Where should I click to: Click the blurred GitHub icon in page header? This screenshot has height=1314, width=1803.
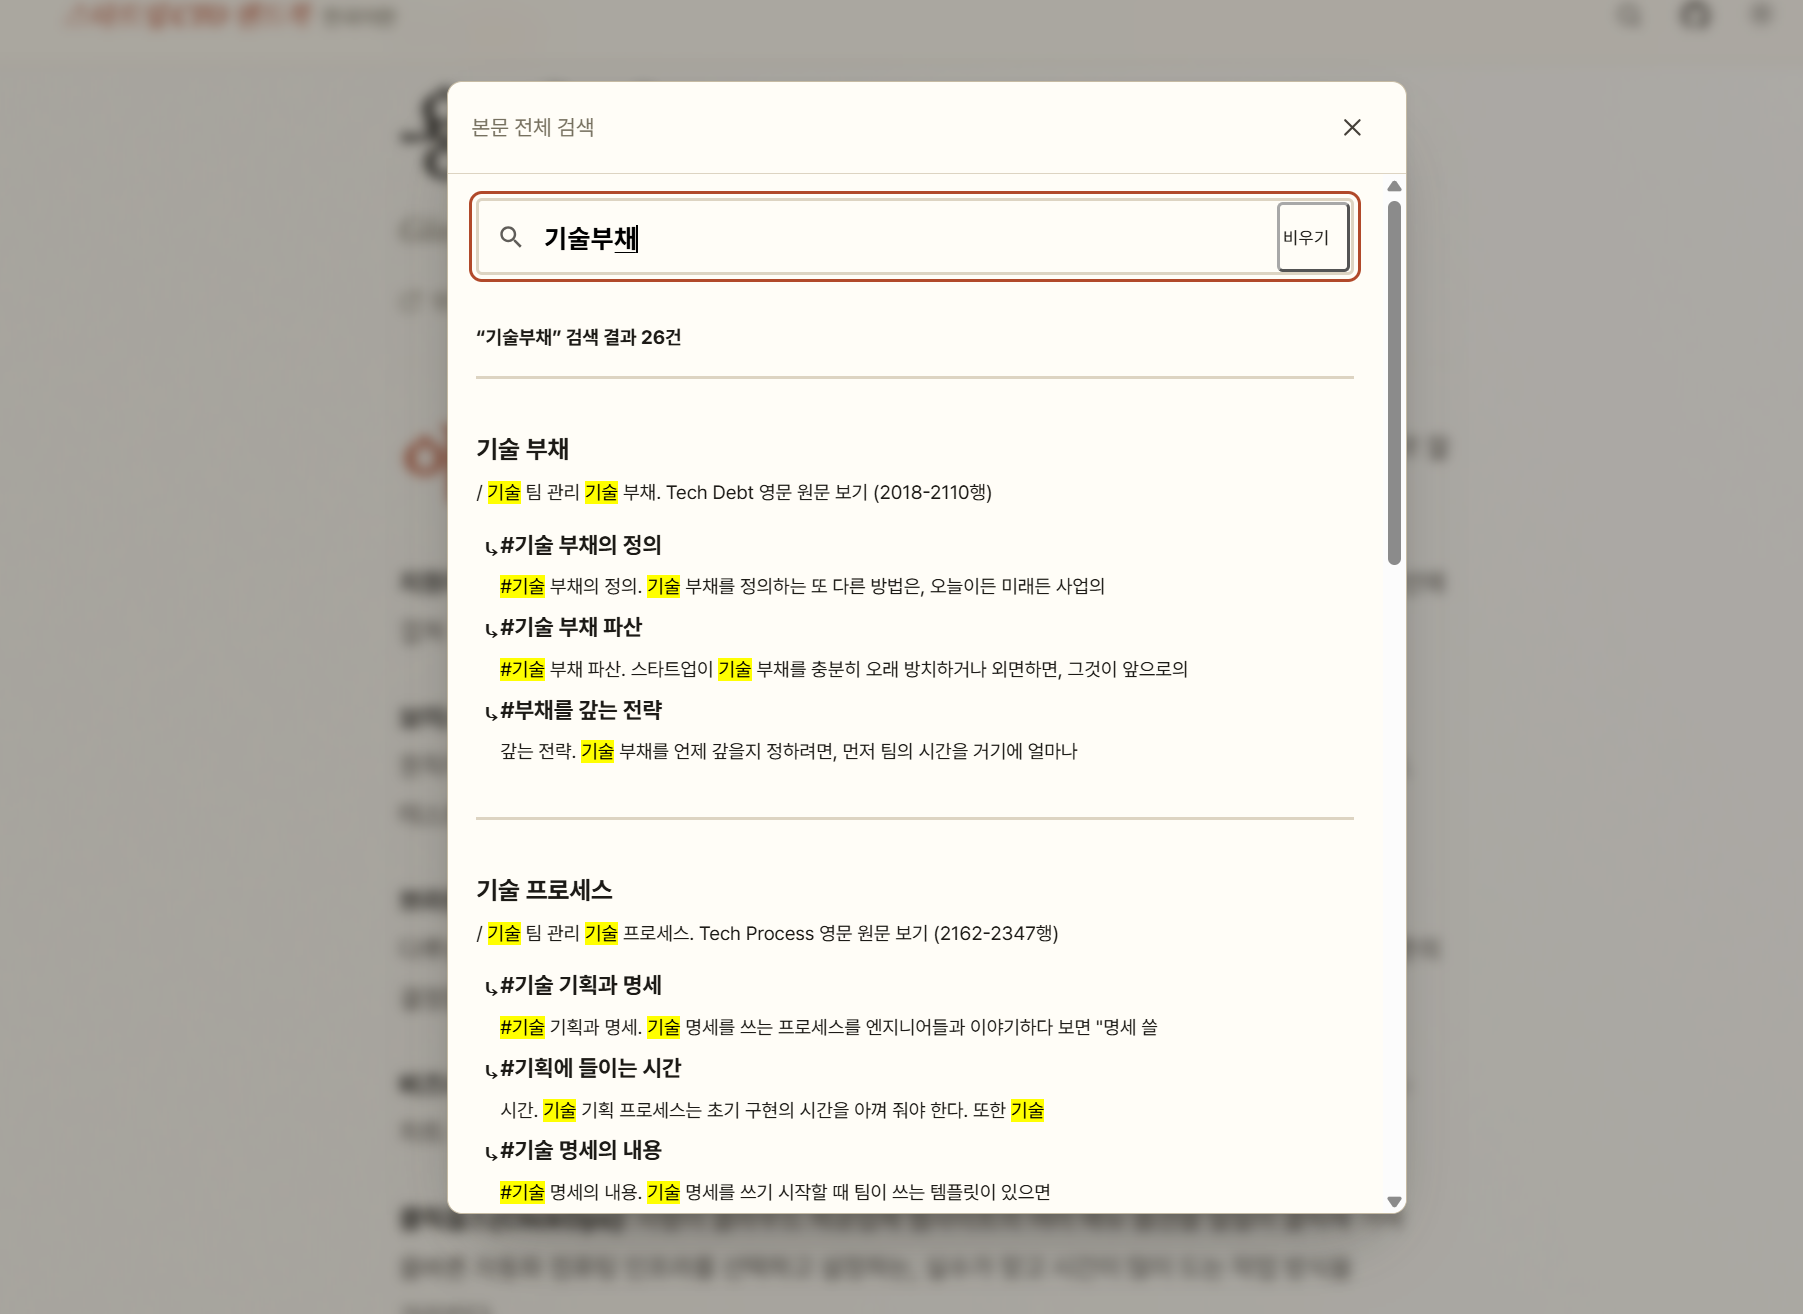pyautogui.click(x=1695, y=16)
